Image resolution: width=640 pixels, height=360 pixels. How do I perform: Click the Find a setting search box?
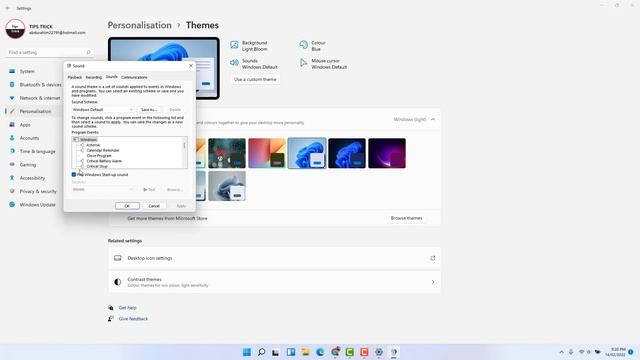coord(50,53)
